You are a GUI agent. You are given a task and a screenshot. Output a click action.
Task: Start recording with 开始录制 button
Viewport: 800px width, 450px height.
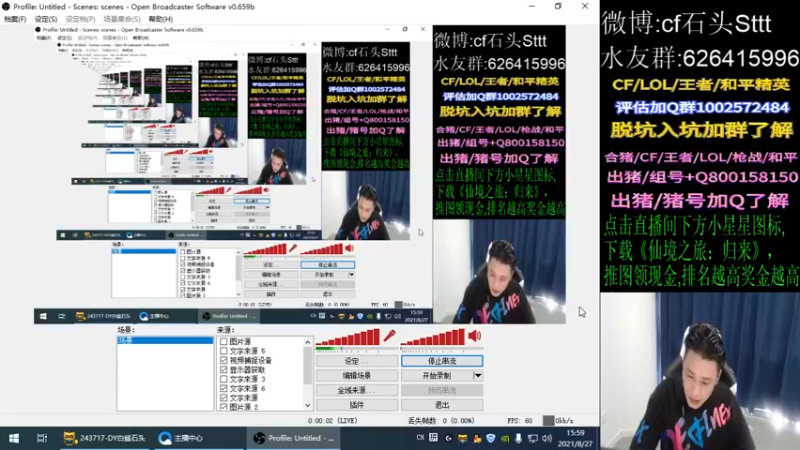click(x=437, y=376)
